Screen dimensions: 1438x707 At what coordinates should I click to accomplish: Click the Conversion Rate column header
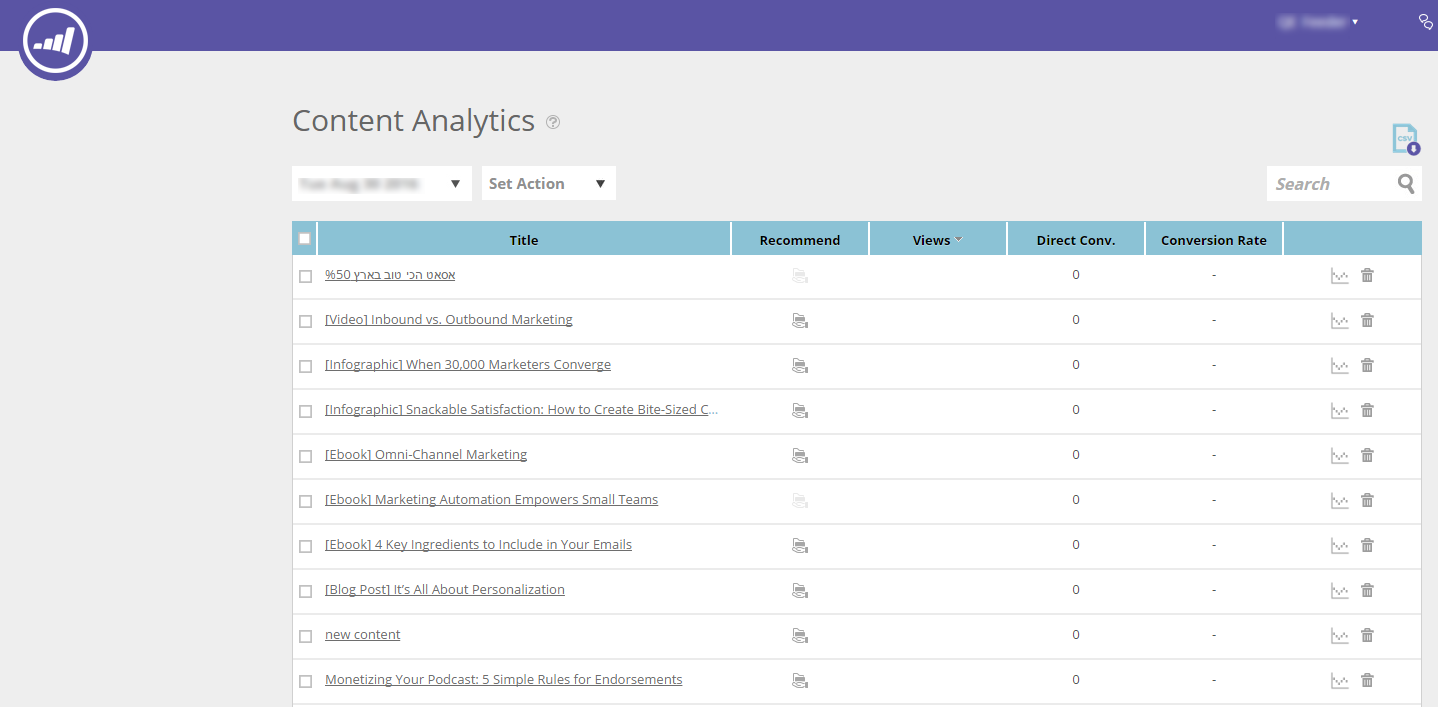(1214, 240)
